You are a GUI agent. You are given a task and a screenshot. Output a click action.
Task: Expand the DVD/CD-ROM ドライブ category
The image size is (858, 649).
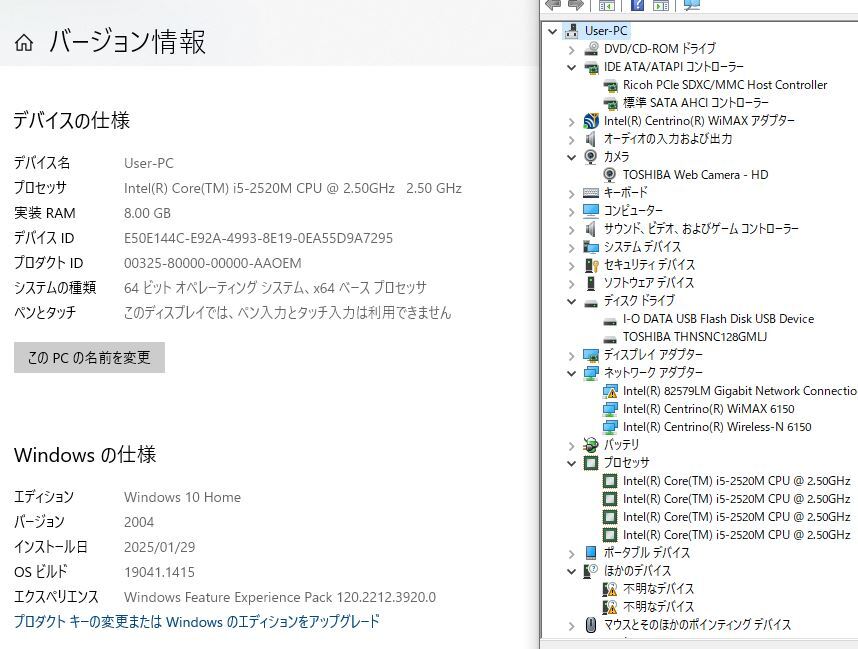(572, 50)
